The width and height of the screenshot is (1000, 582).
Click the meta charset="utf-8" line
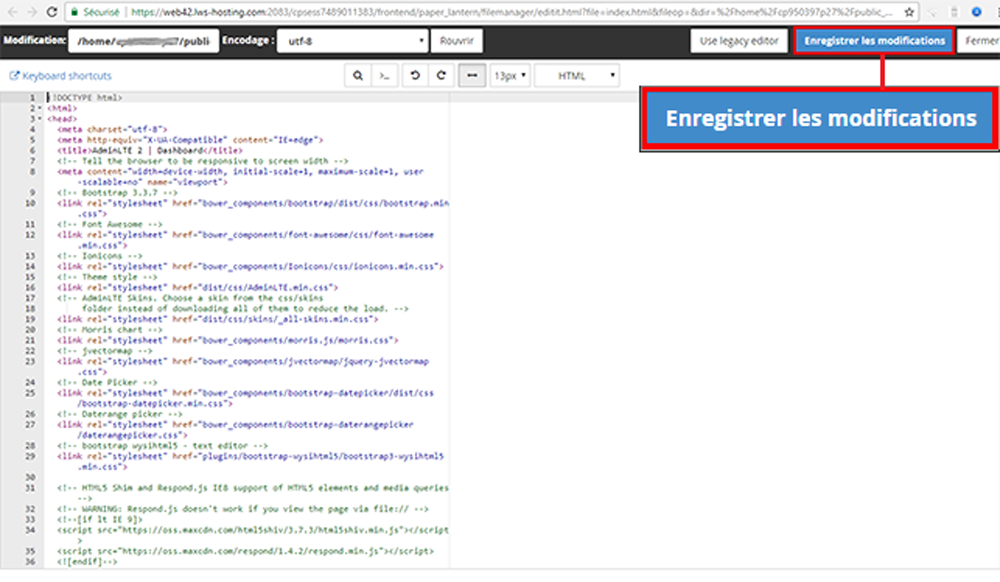click(112, 129)
